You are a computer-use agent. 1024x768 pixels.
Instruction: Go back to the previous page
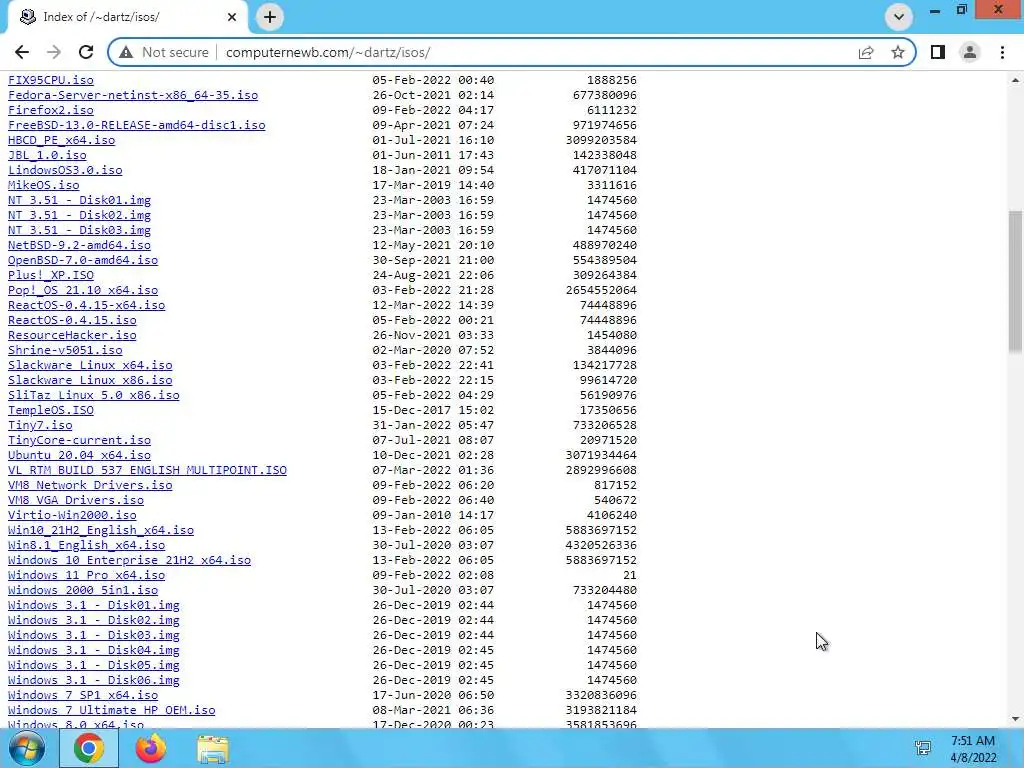(x=22, y=52)
